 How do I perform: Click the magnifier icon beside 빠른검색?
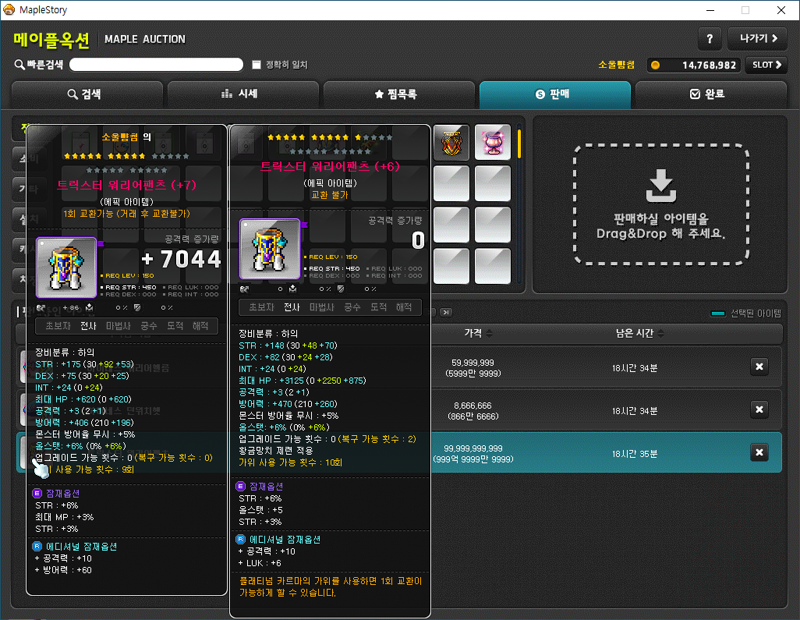19,65
